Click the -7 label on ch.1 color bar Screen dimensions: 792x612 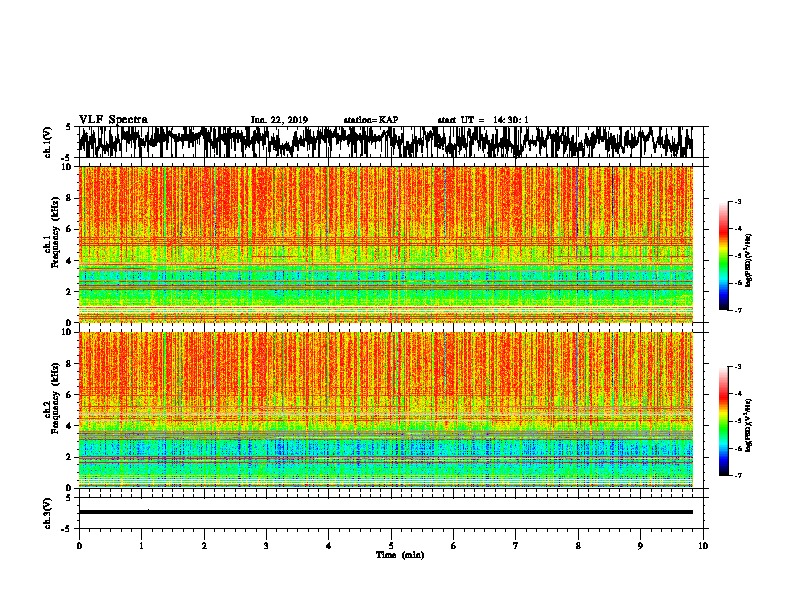click(x=738, y=310)
